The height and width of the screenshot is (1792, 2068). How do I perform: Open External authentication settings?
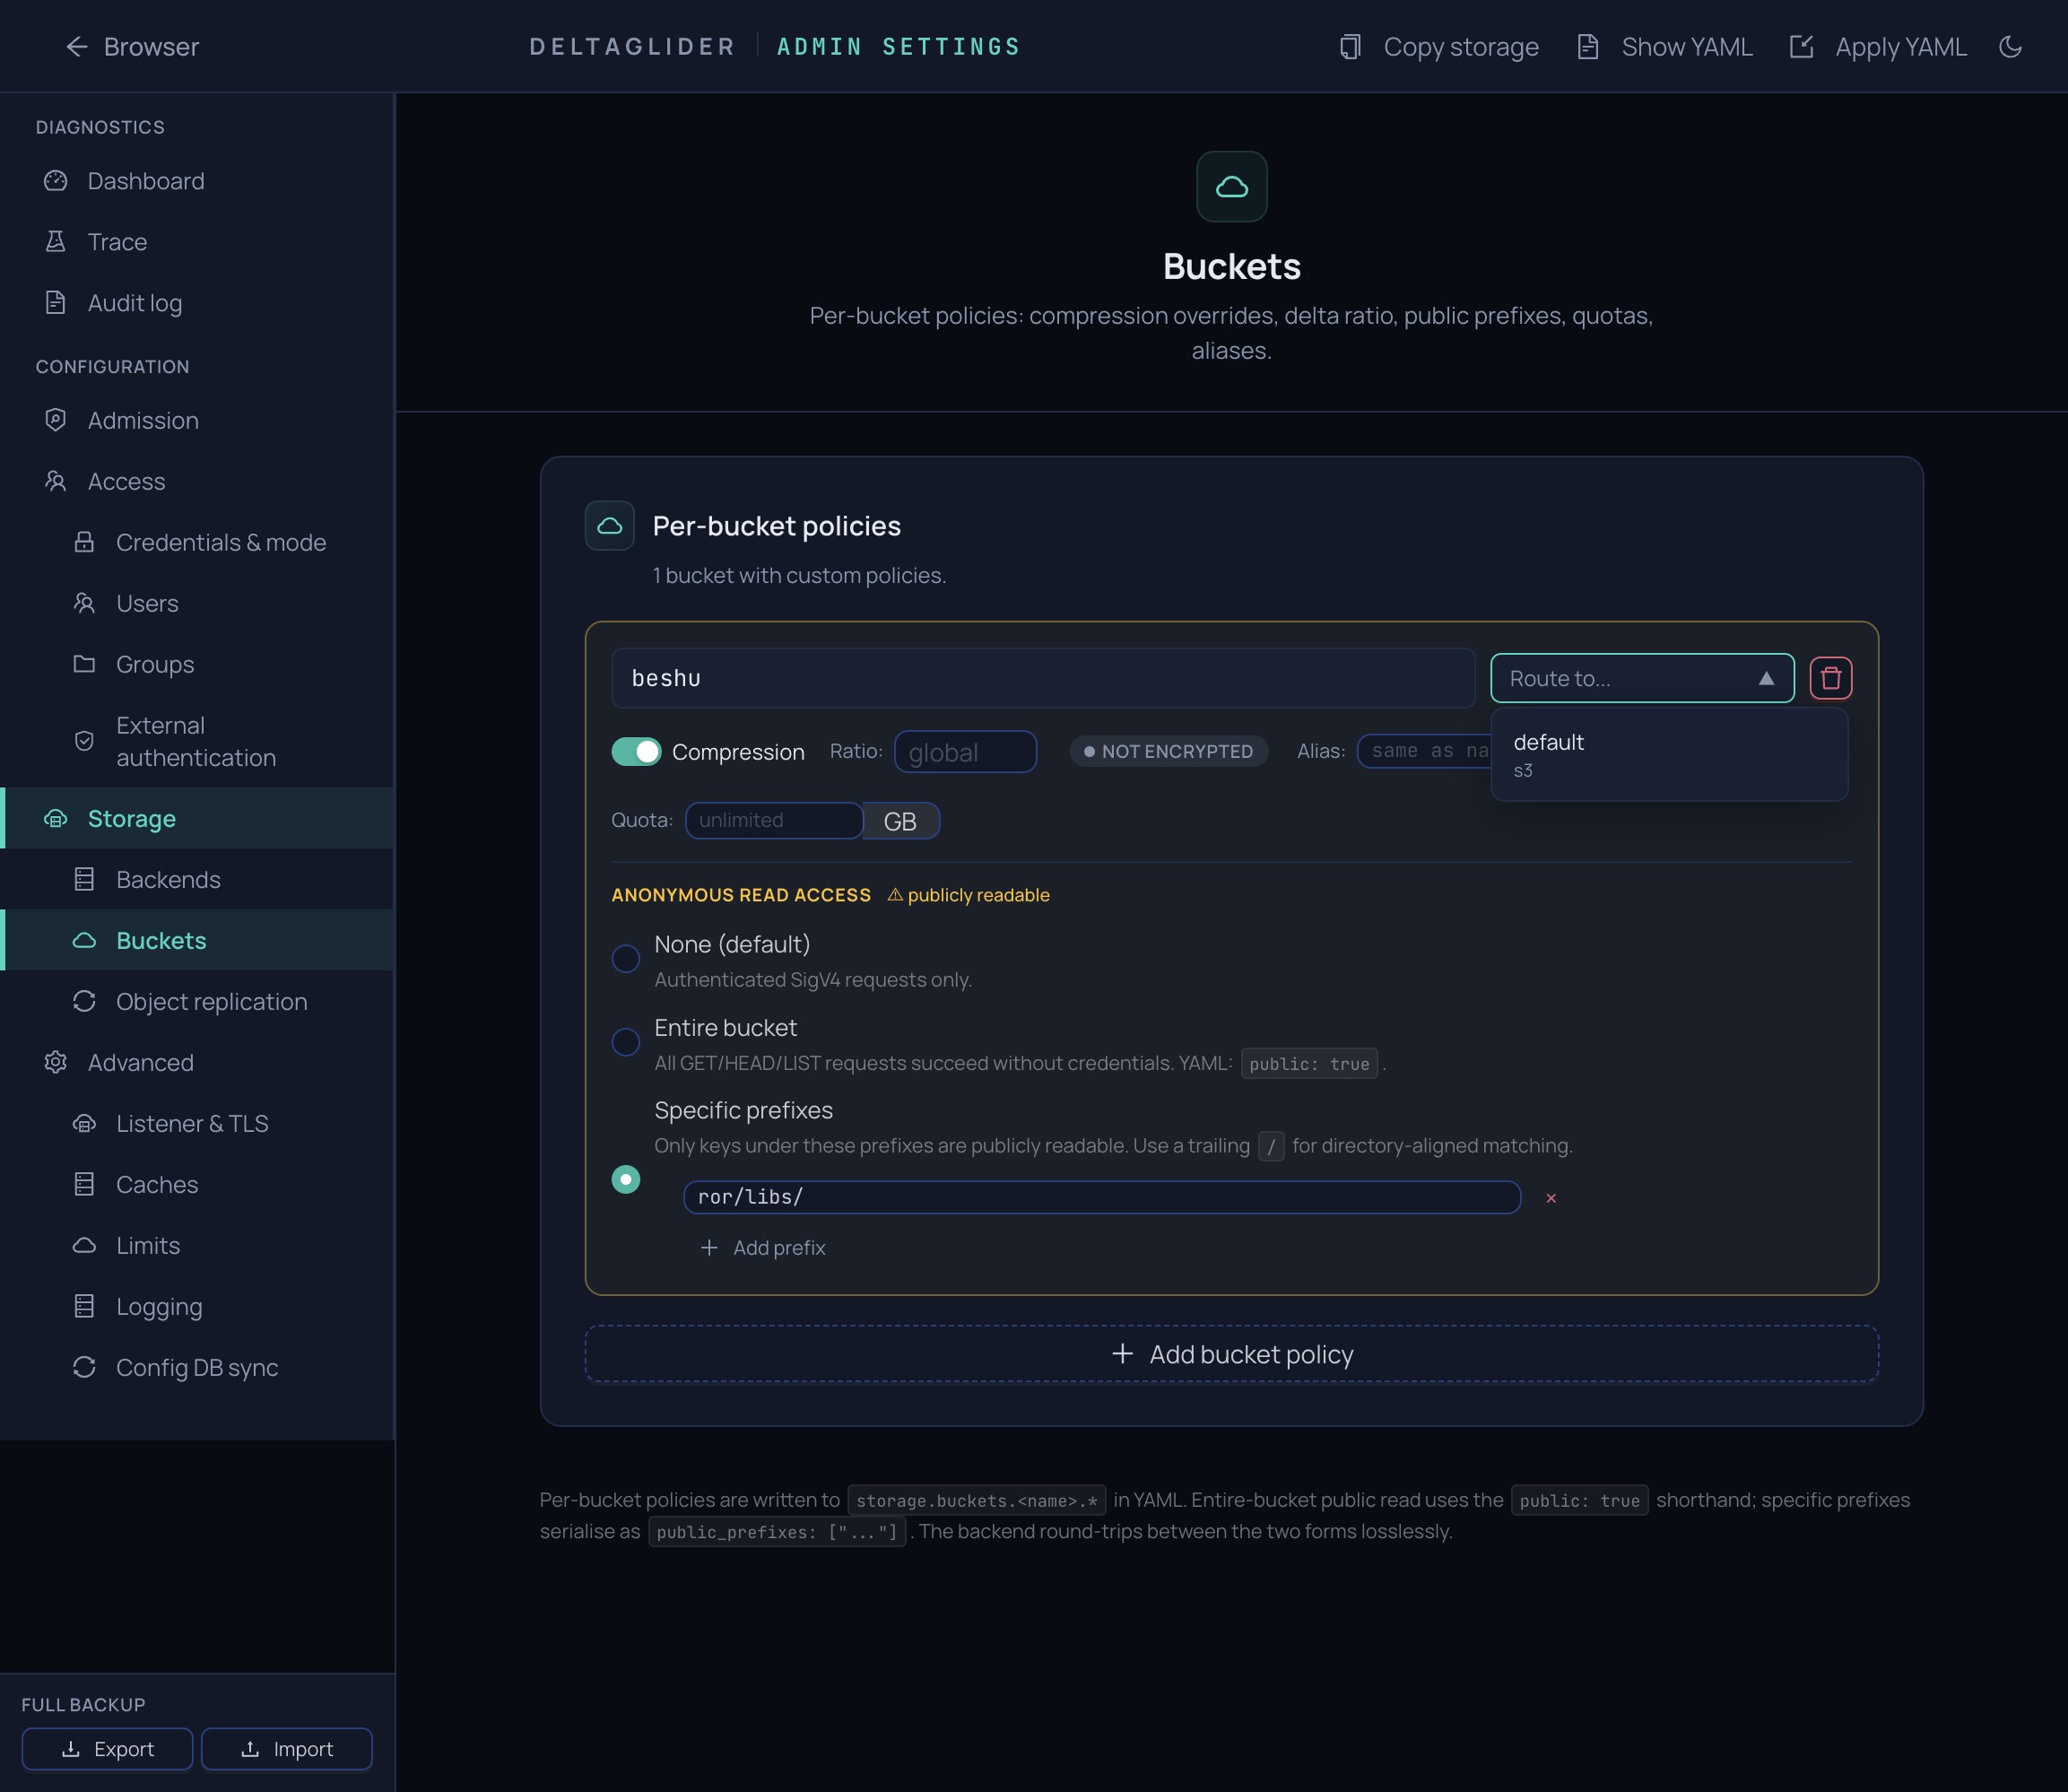click(x=196, y=740)
